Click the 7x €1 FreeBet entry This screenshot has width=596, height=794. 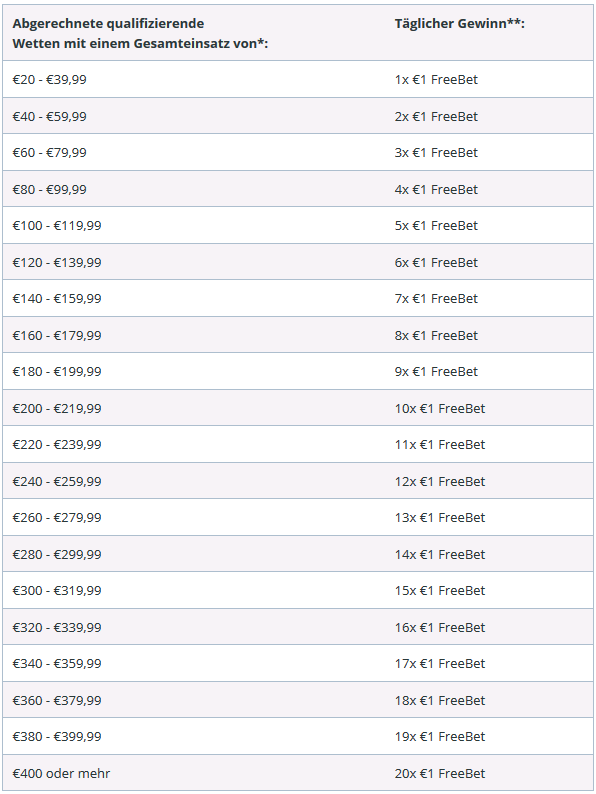pos(436,298)
